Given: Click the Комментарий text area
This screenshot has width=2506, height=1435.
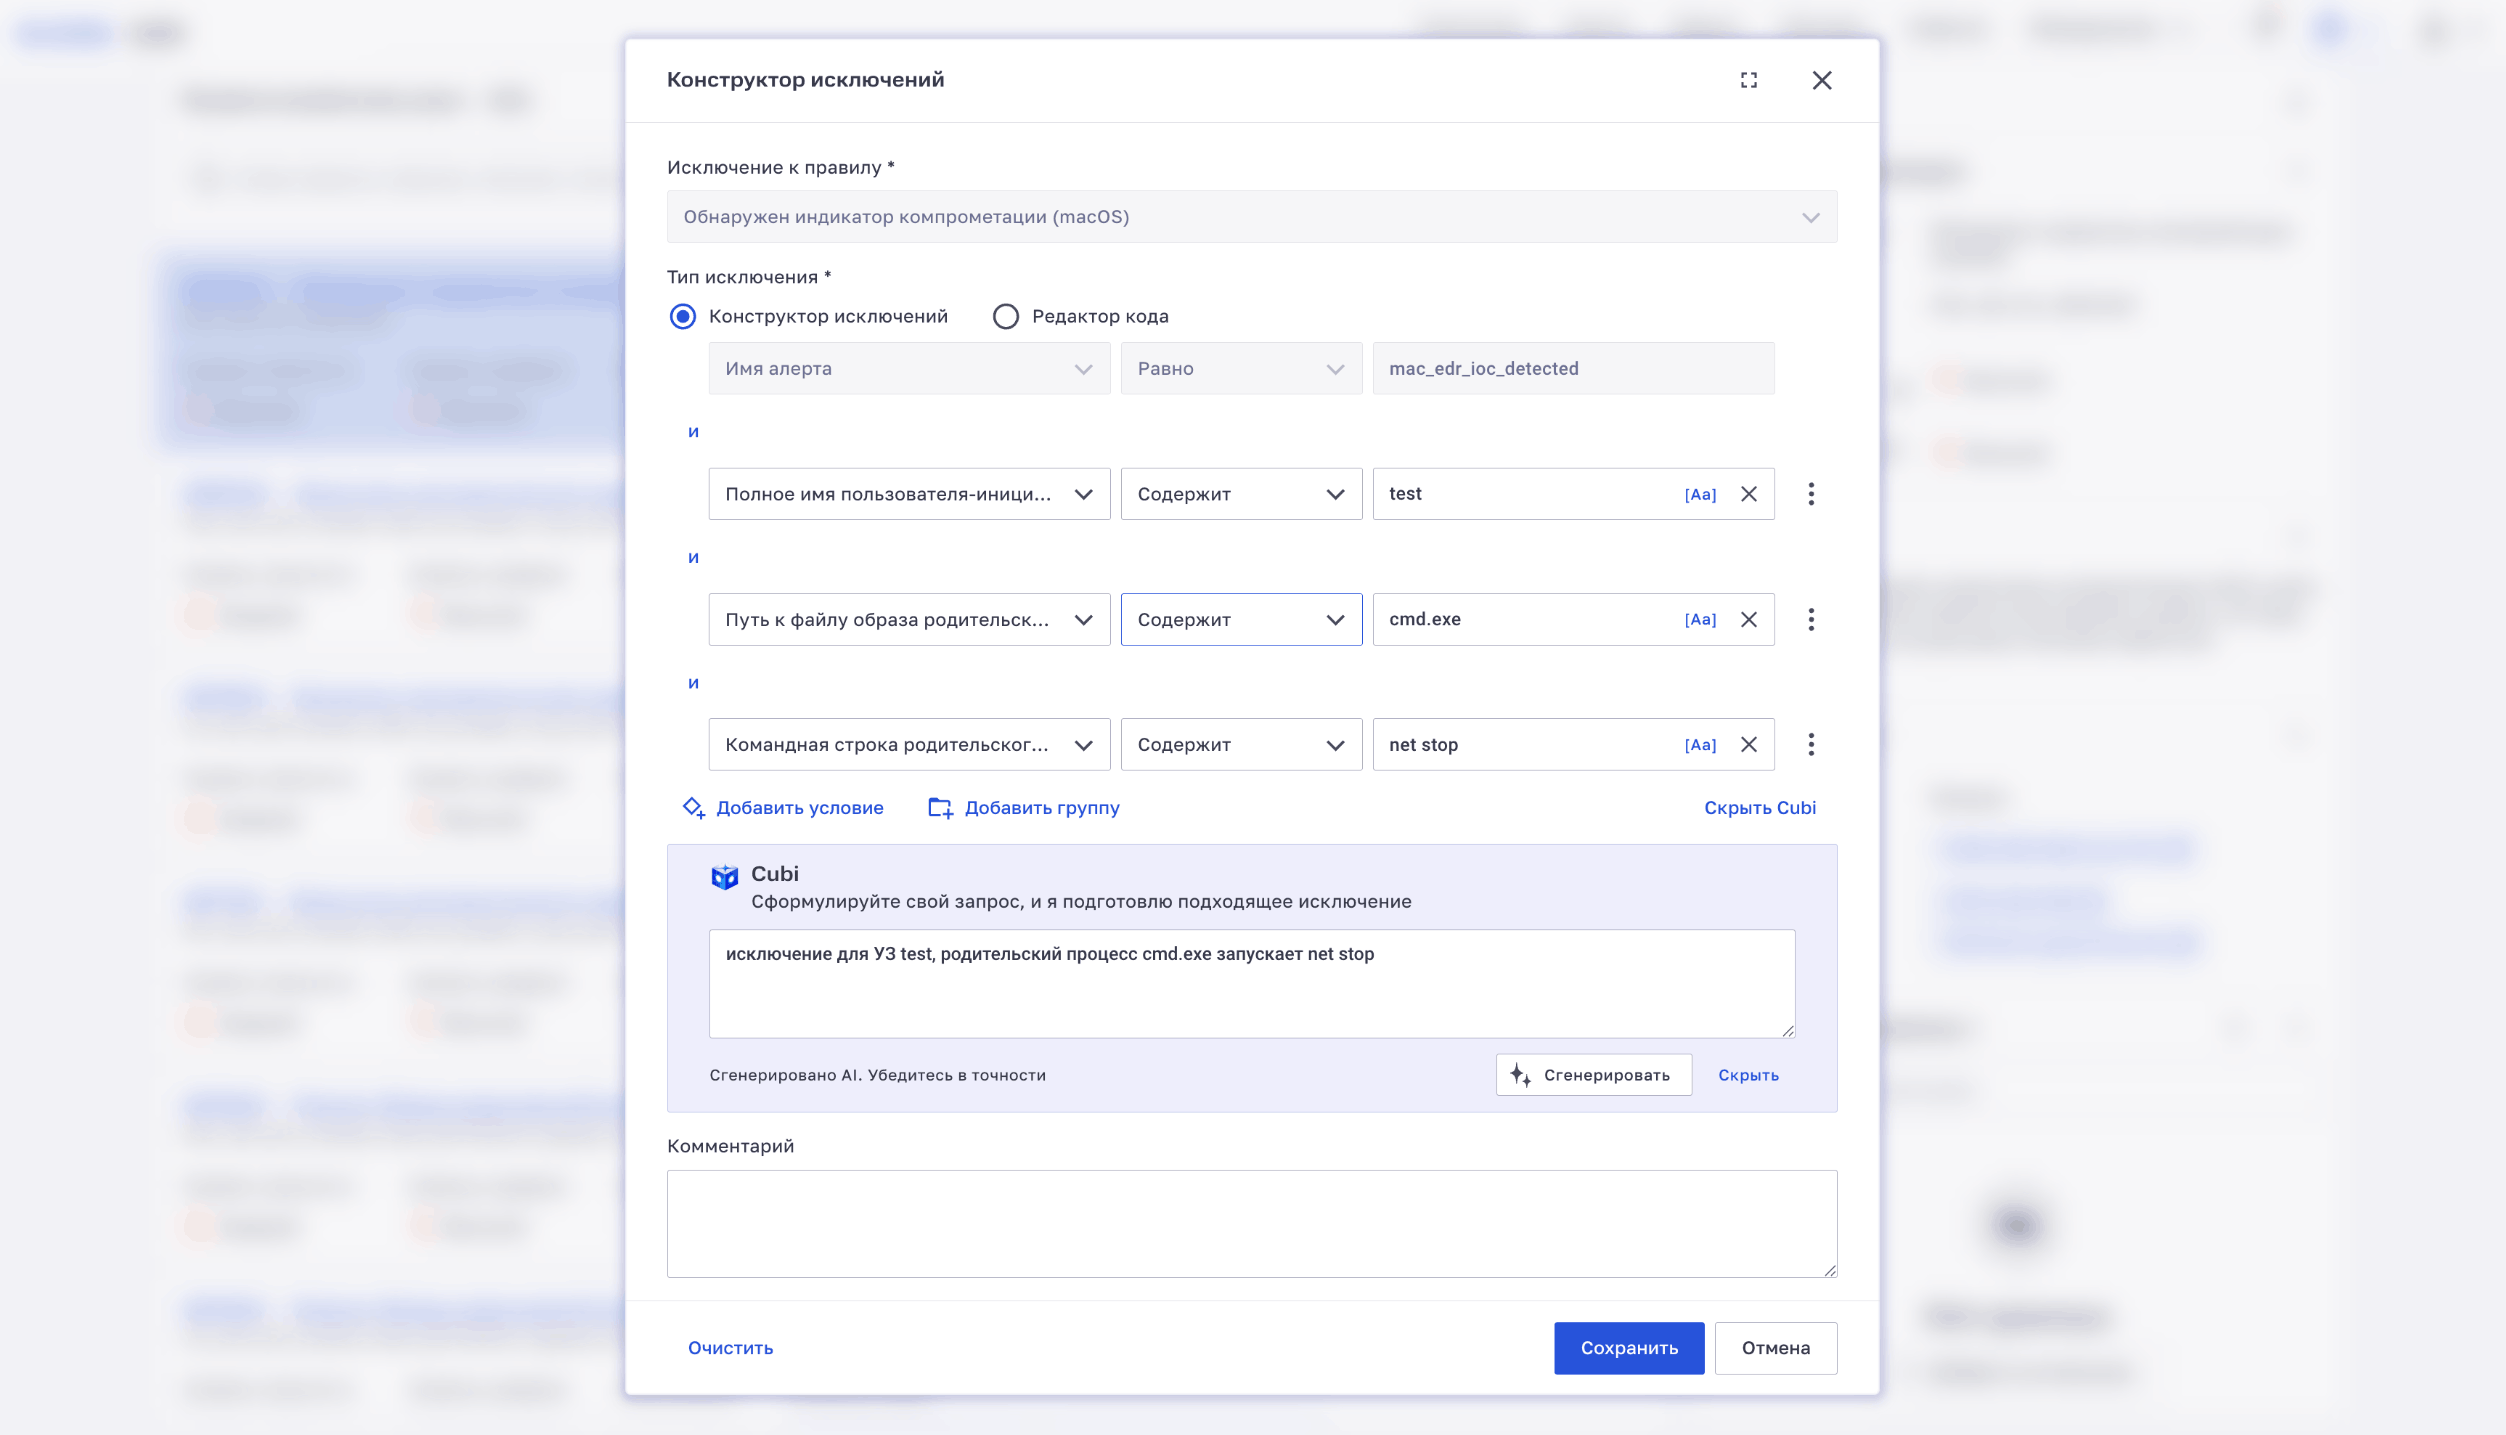Looking at the screenshot, I should 1252,1224.
